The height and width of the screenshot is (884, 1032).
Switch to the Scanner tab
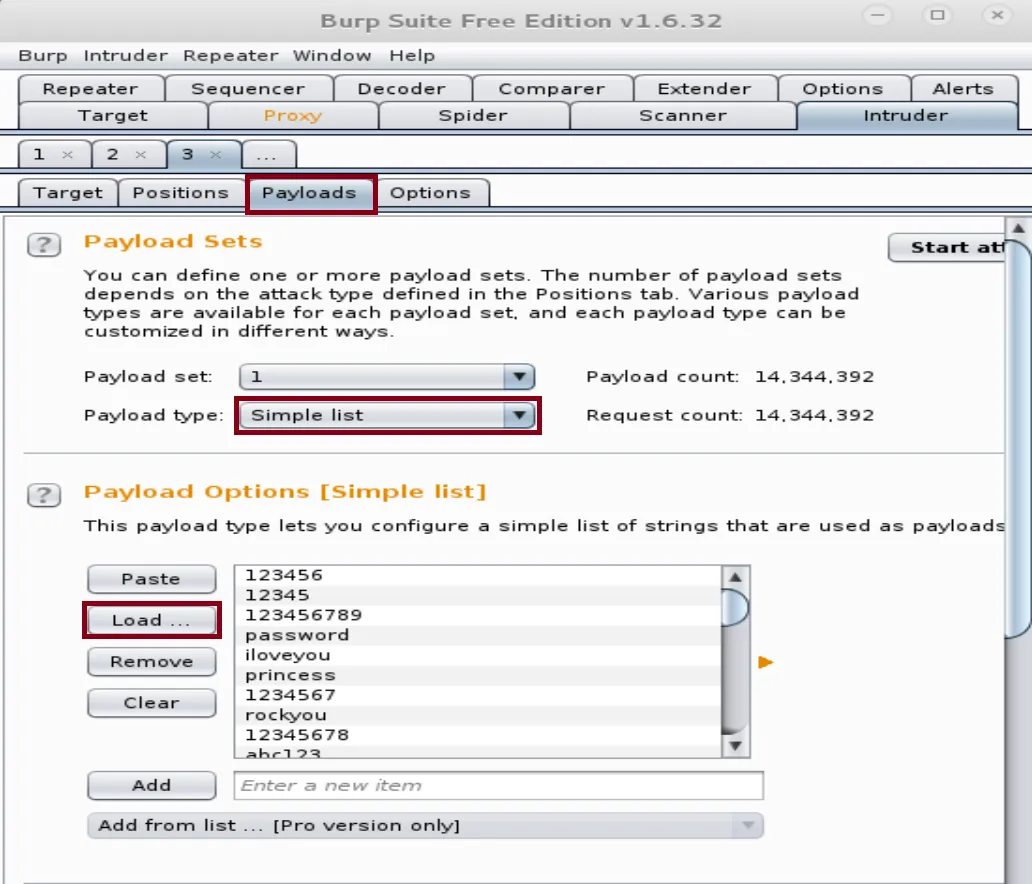point(683,116)
